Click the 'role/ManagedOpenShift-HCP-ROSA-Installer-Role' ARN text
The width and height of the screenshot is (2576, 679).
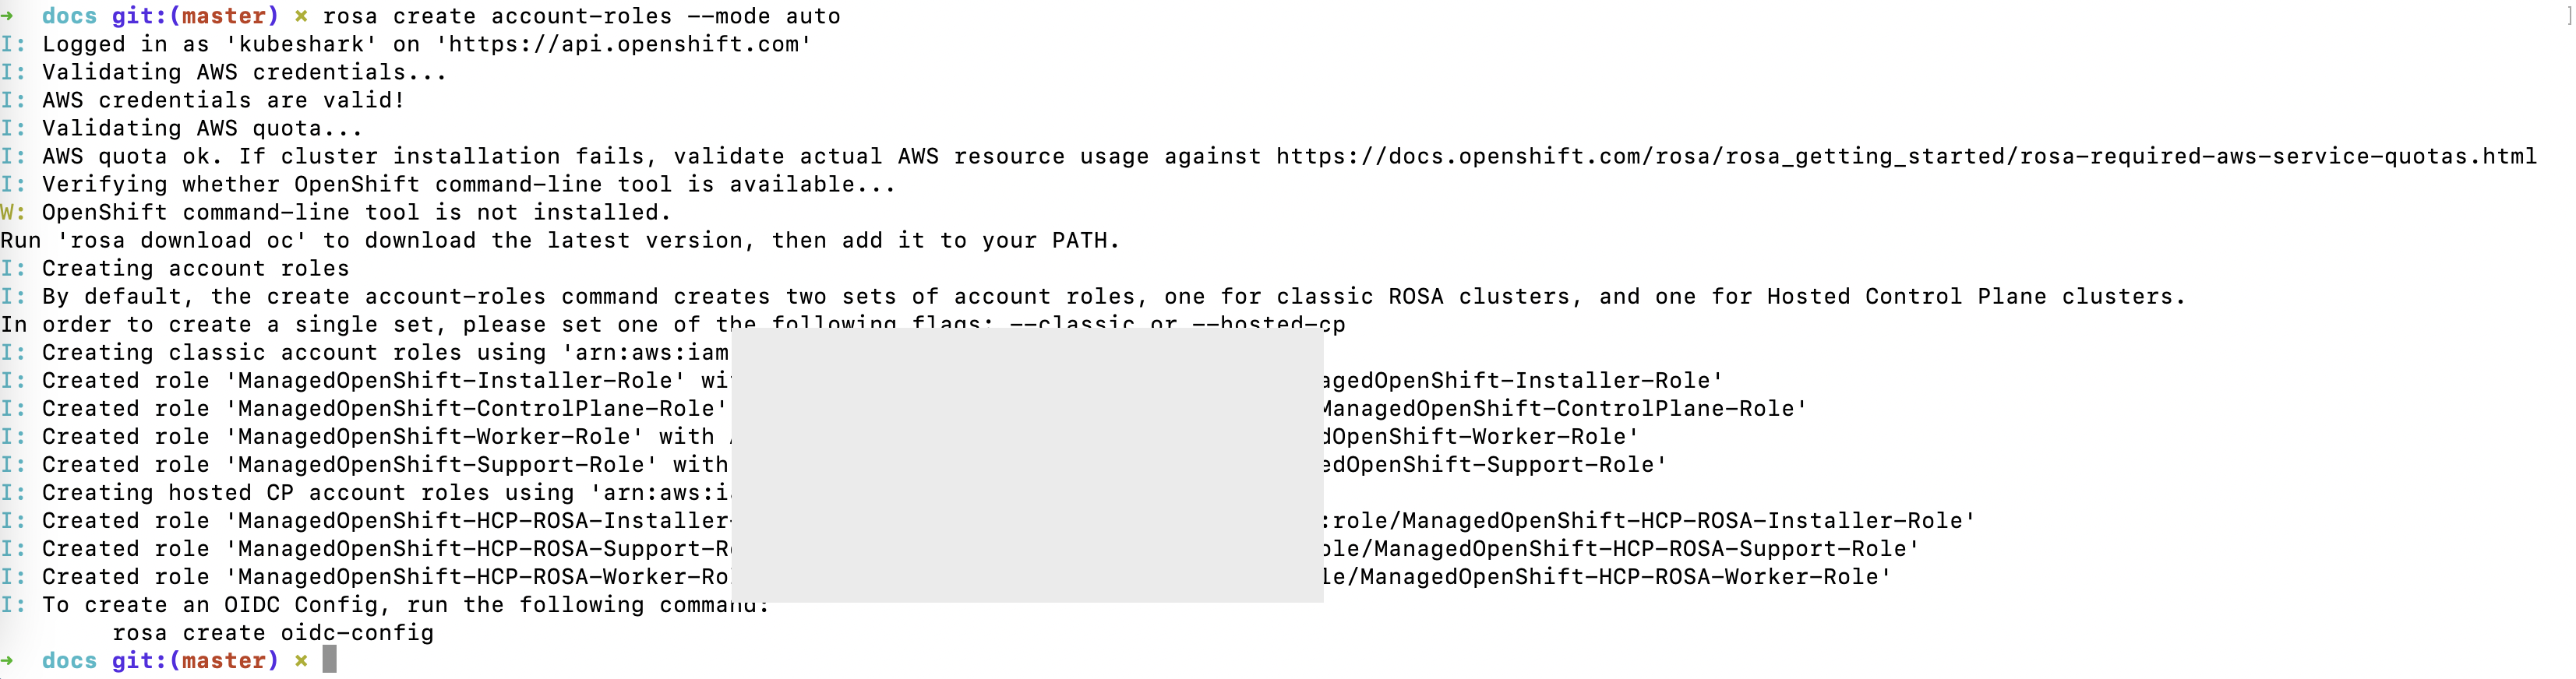point(1648,520)
